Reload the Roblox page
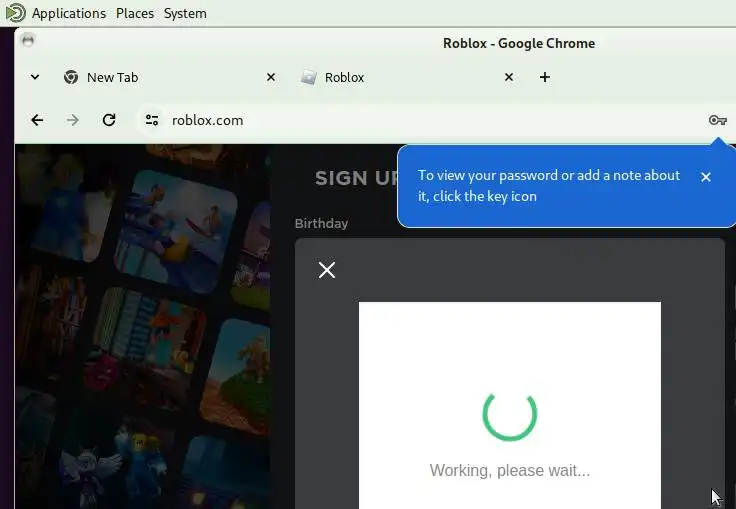This screenshot has height=509, width=736. click(x=109, y=120)
